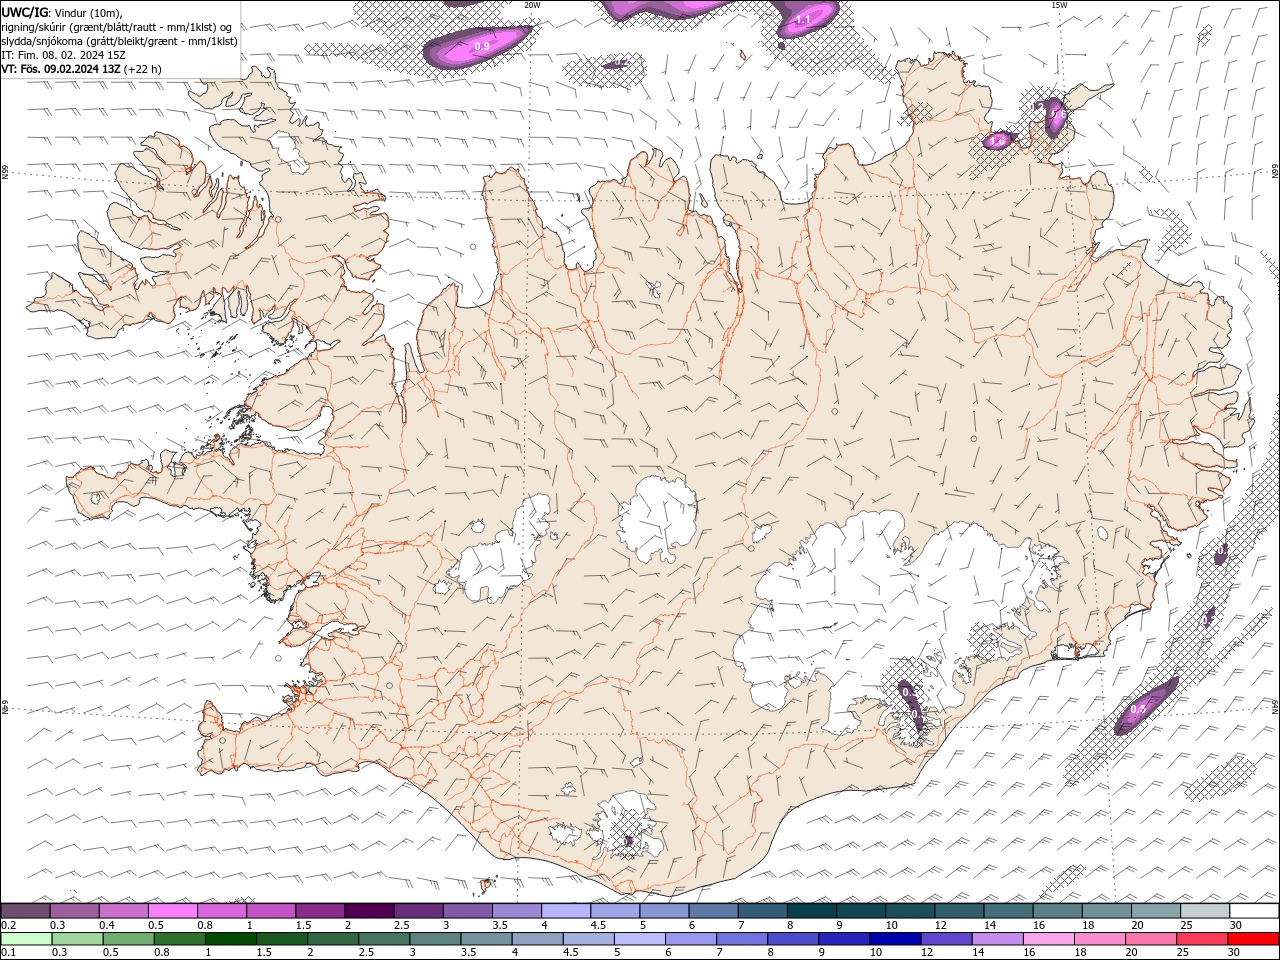Select the upper-row legend swatch labeled 3
The width and height of the screenshot is (1280, 960).
click(x=466, y=911)
